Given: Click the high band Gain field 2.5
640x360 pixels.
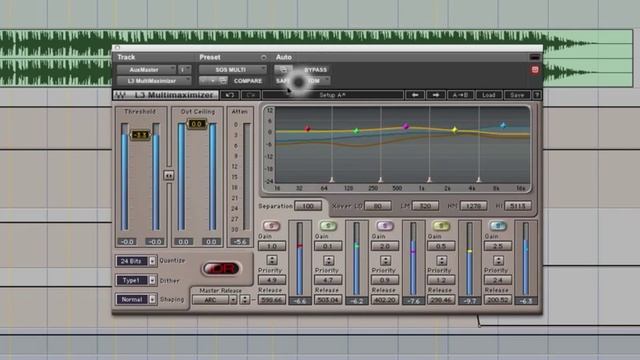Looking at the screenshot, I should [x=498, y=246].
